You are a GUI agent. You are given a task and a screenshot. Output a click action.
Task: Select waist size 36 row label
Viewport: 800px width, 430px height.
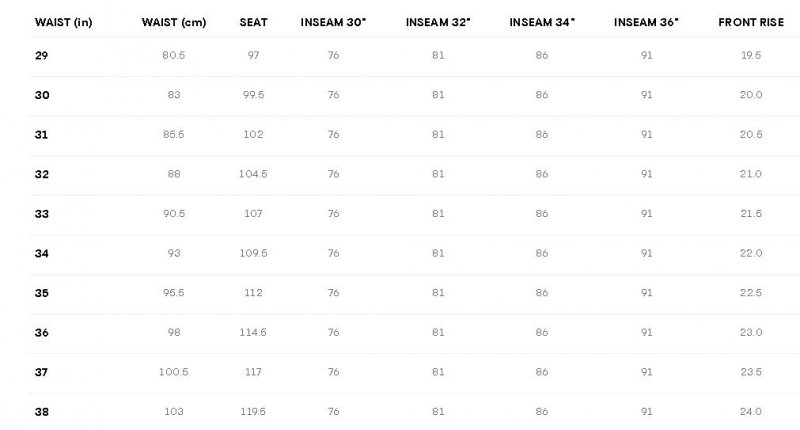coord(42,332)
